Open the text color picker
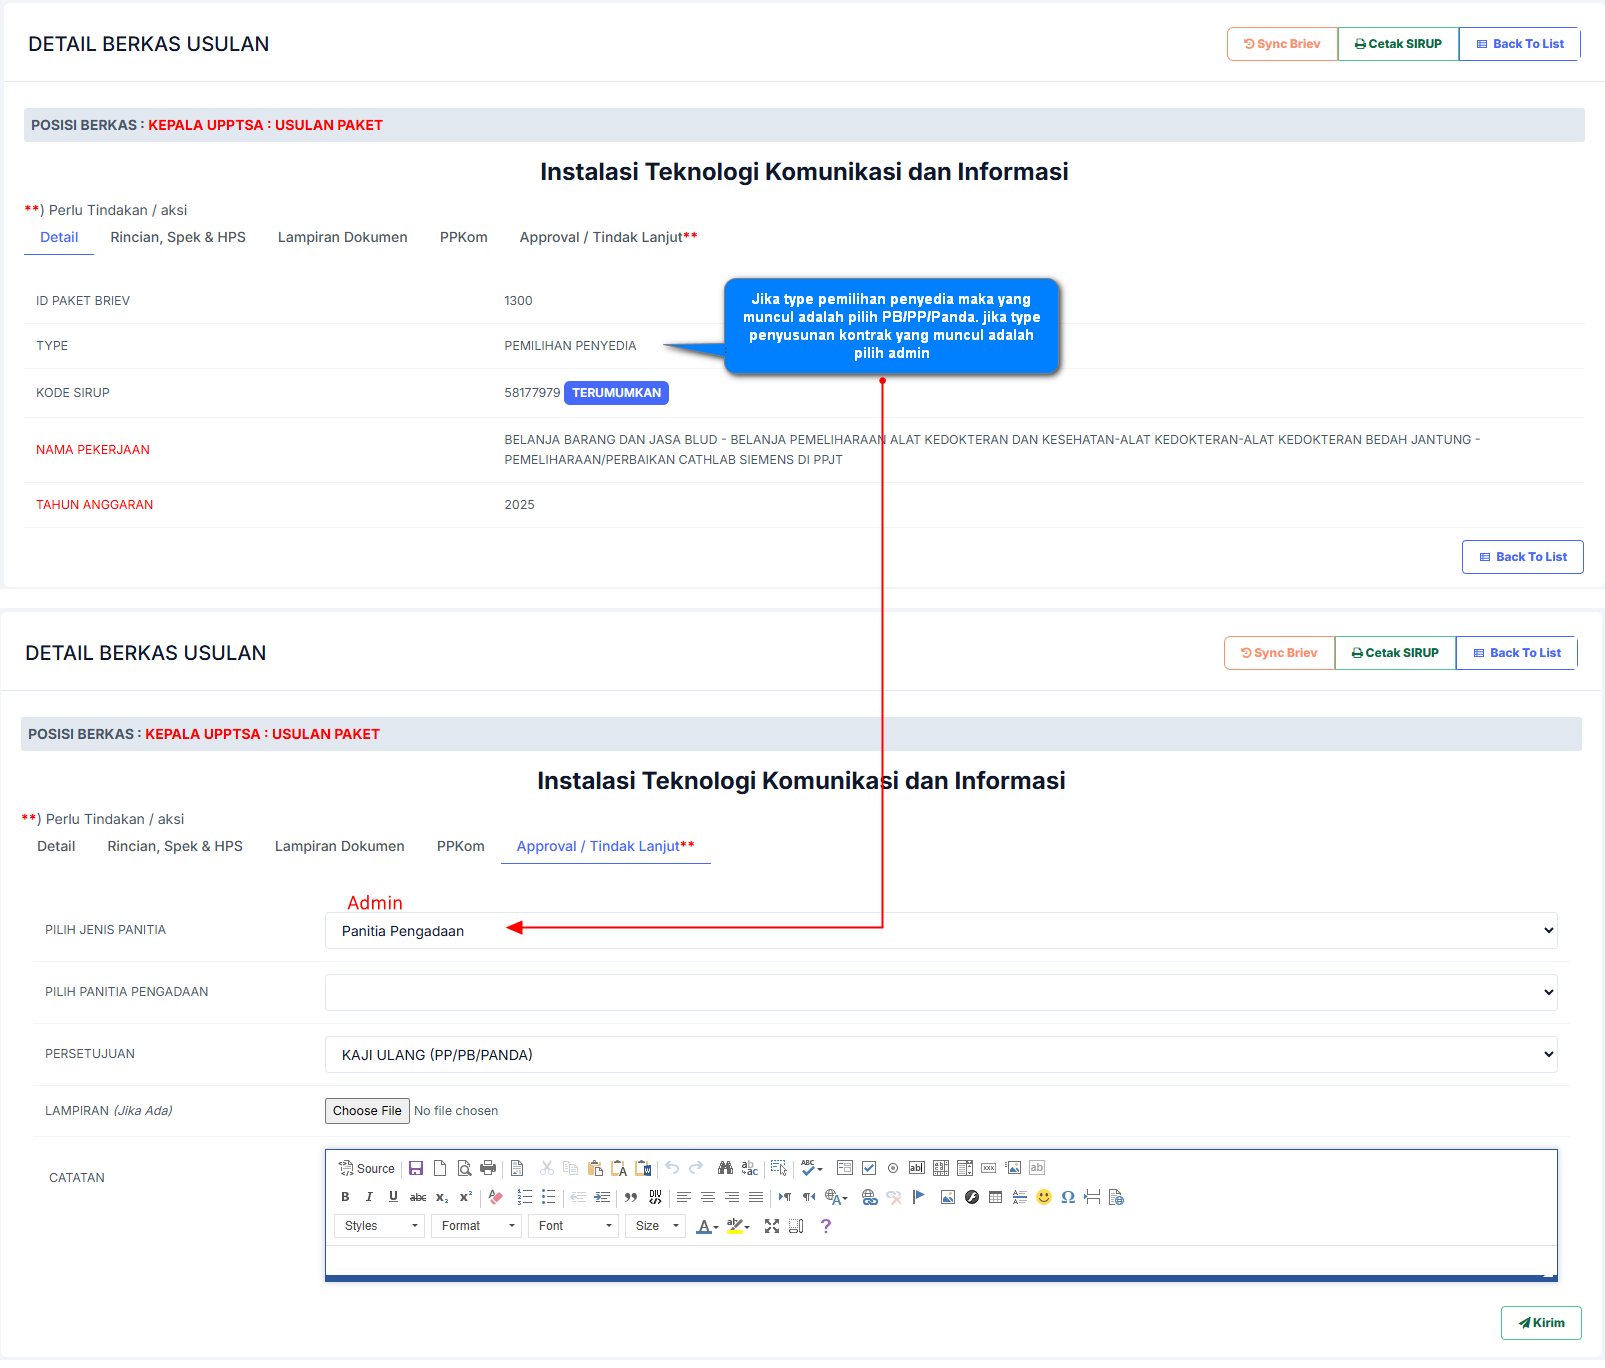Viewport: 1605px width, 1368px height. point(707,1226)
